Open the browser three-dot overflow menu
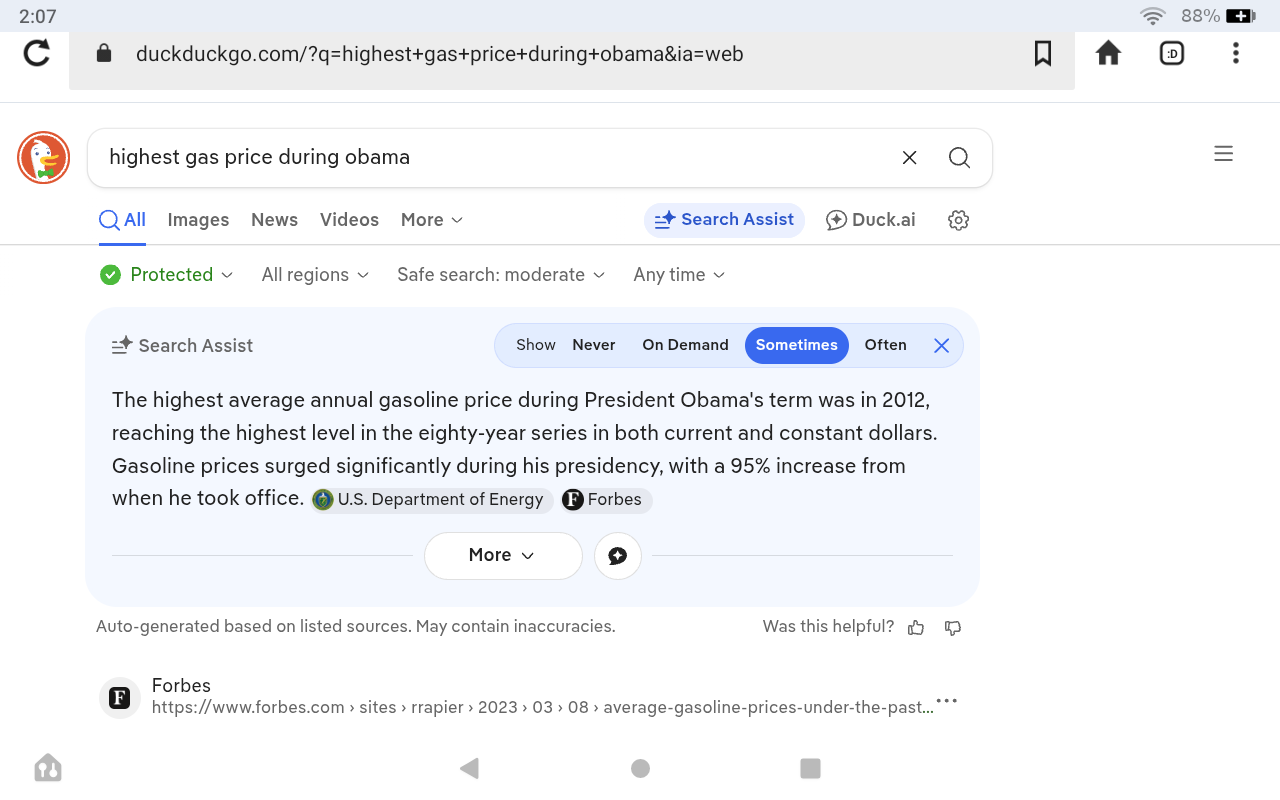The height and width of the screenshot is (800, 1280). (1236, 53)
